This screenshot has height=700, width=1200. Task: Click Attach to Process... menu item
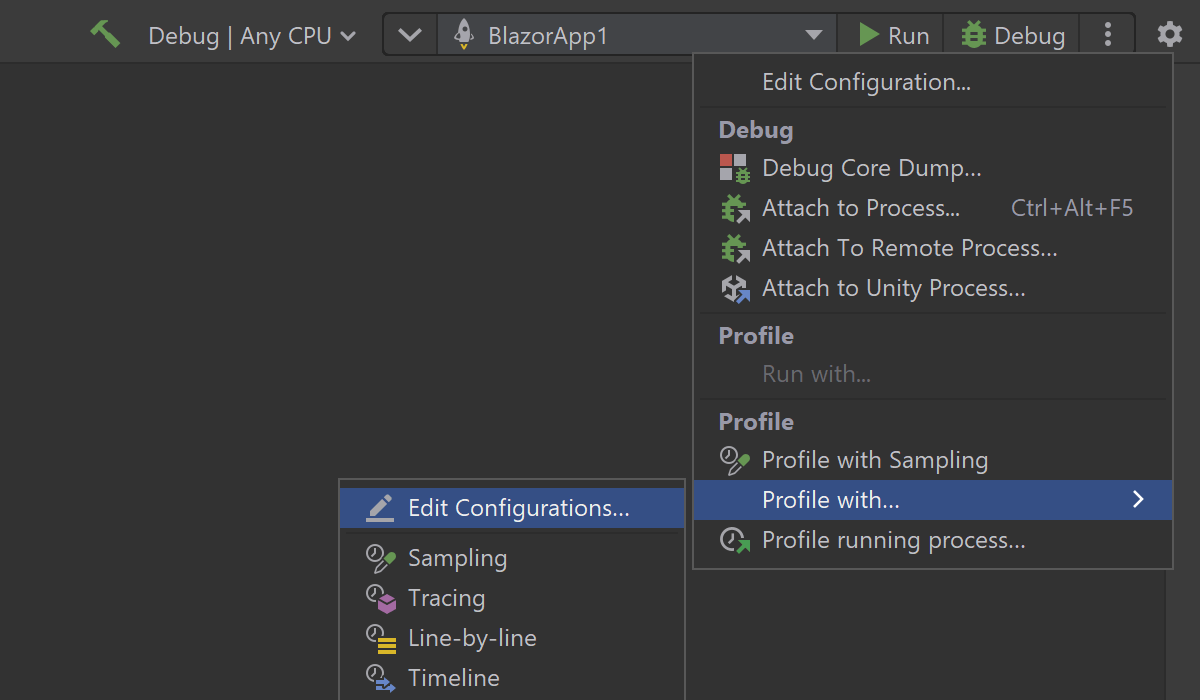[x=860, y=208]
